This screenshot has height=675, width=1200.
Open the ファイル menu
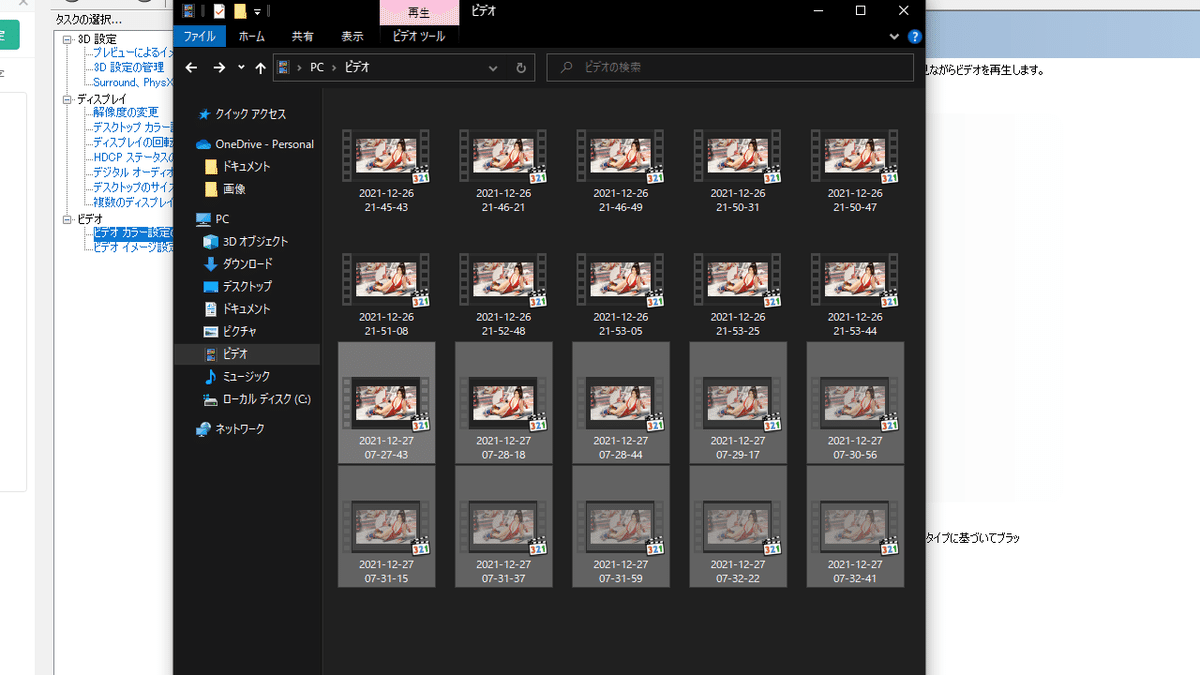coord(200,36)
